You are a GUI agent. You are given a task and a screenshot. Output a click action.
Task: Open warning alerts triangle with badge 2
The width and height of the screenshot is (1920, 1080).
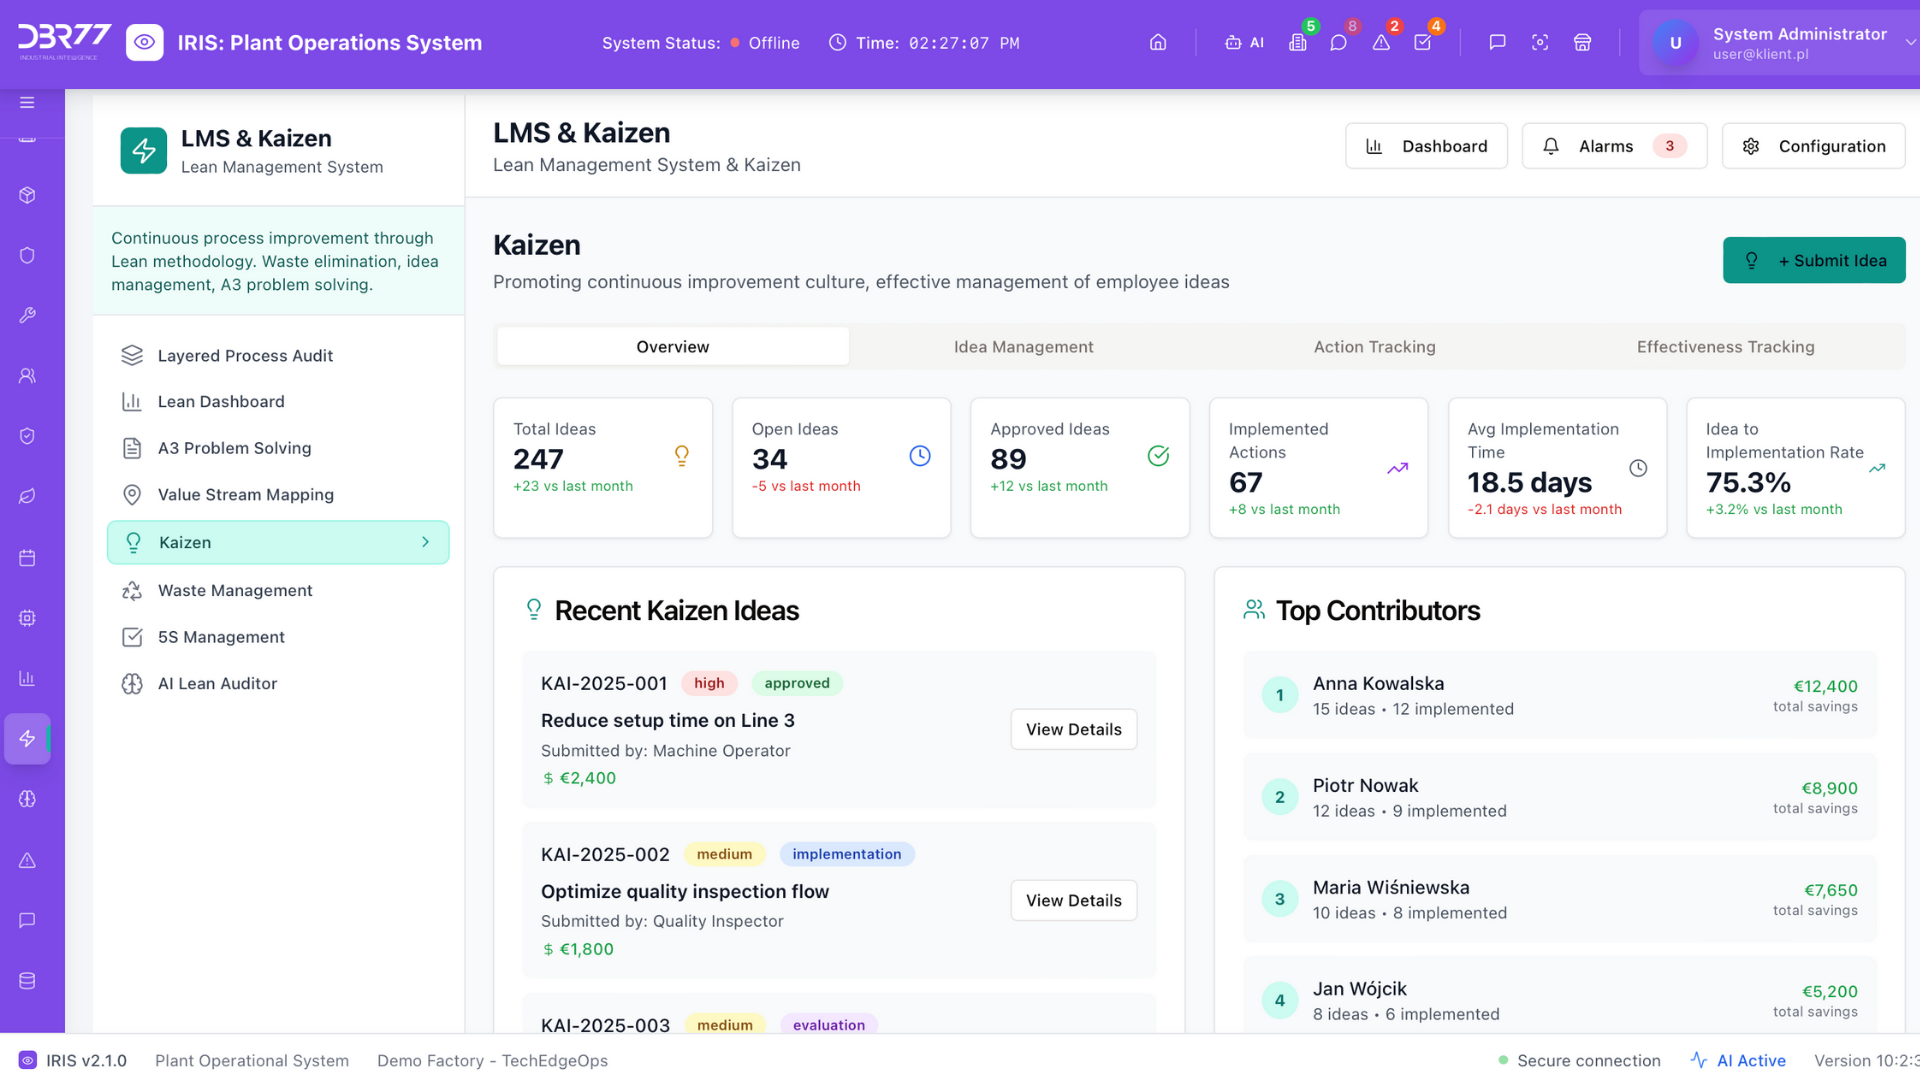pyautogui.click(x=1381, y=43)
